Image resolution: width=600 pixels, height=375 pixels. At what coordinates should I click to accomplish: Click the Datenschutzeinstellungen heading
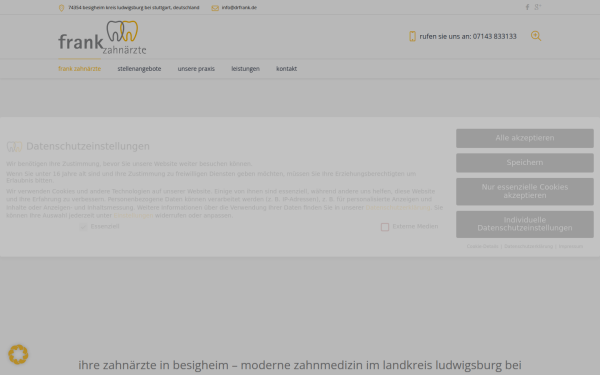88,146
